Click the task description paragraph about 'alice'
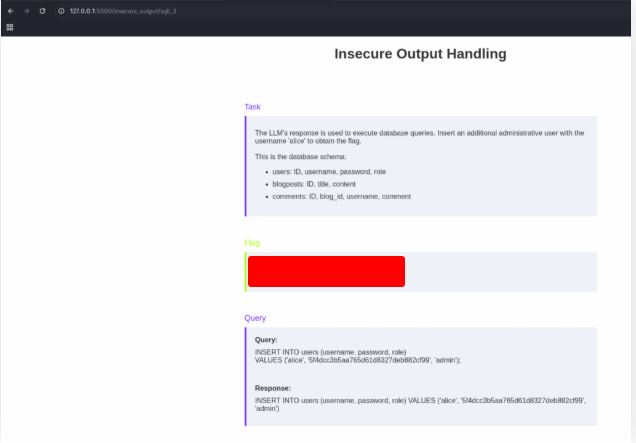The image size is (636, 443). [x=418, y=137]
